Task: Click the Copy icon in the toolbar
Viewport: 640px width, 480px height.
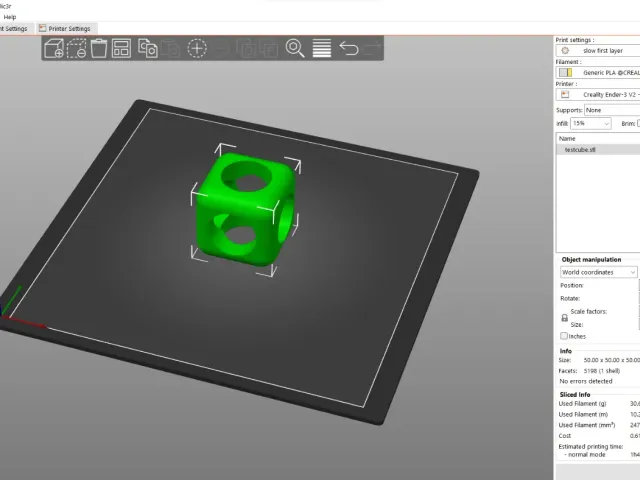Action: [x=148, y=48]
